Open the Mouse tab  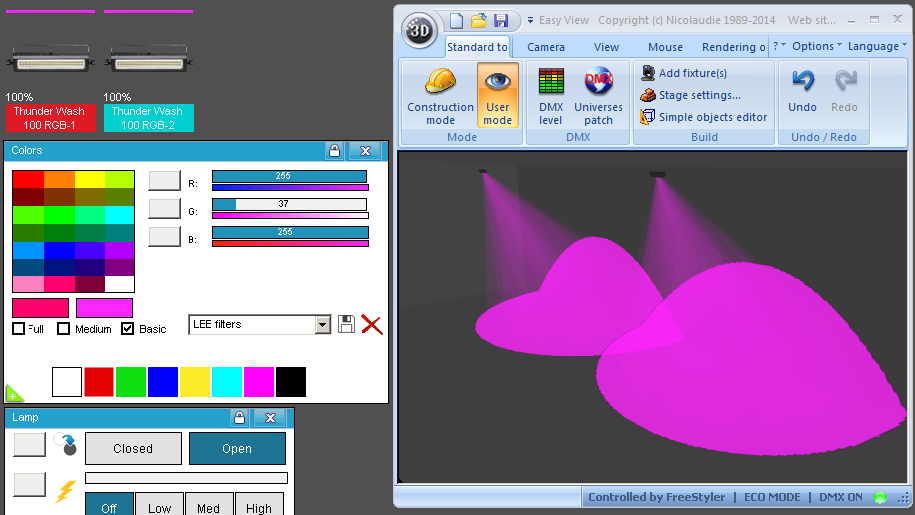[665, 47]
